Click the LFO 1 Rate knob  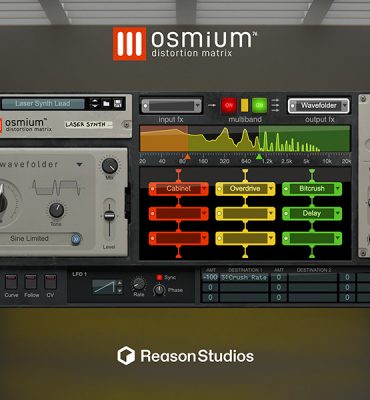[x=139, y=284]
